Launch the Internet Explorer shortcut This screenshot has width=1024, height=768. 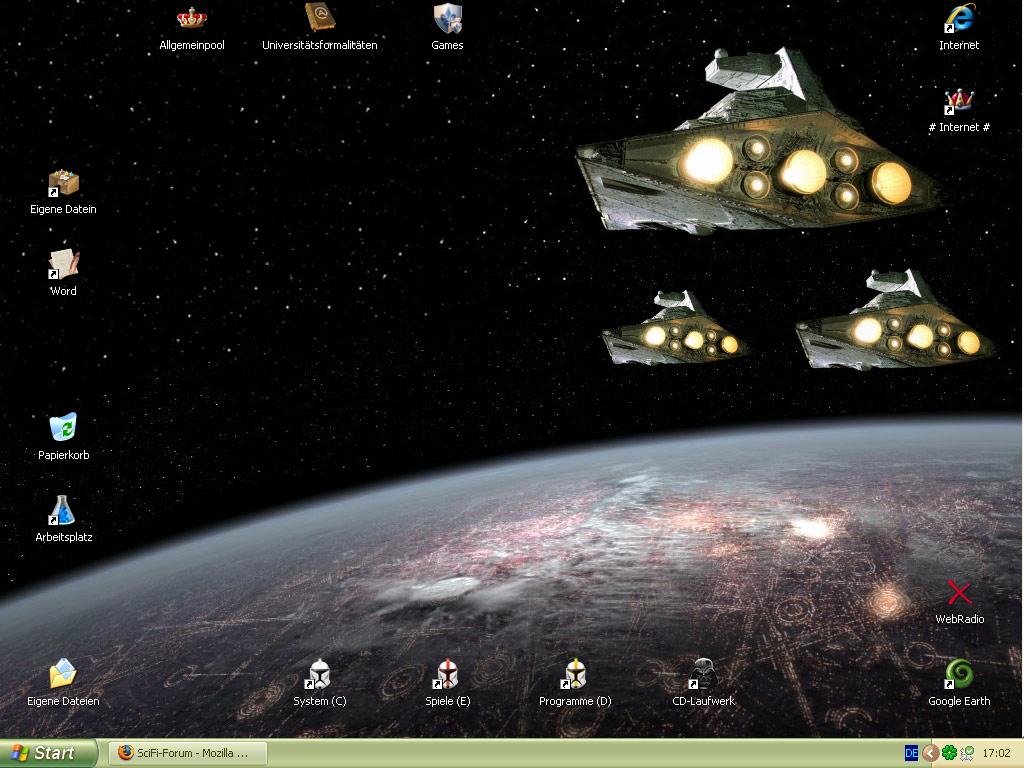pos(959,19)
